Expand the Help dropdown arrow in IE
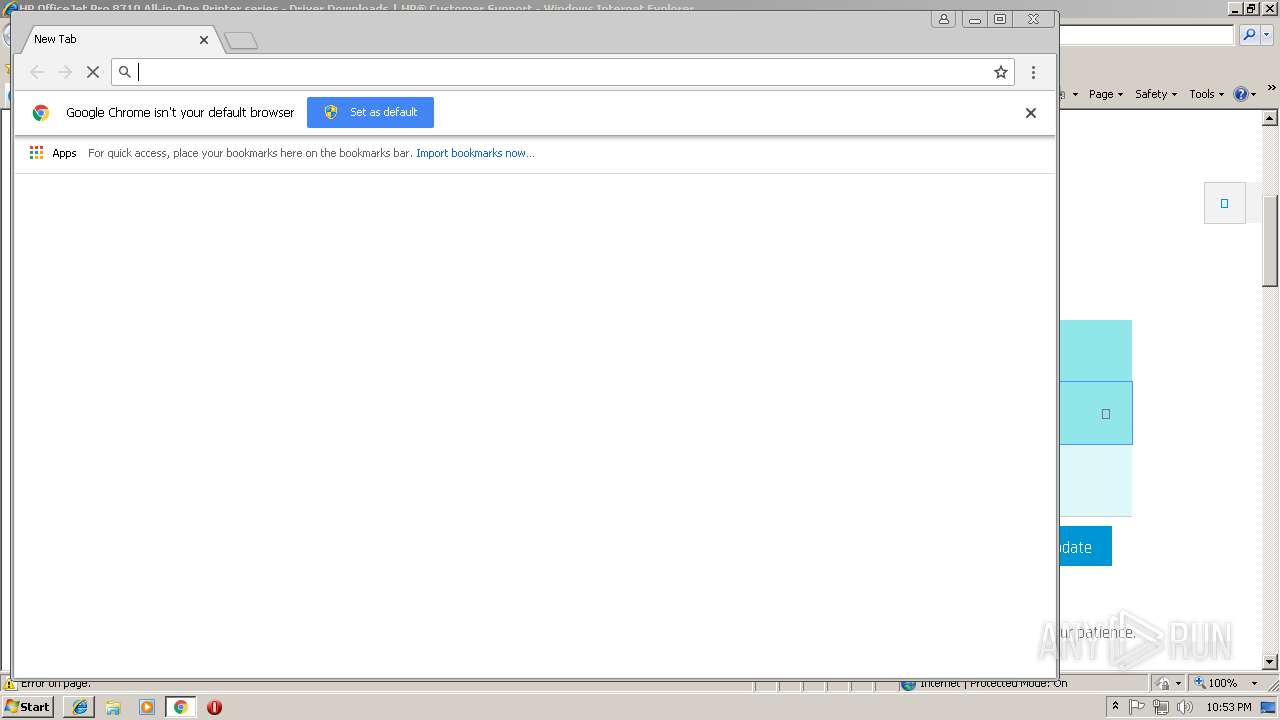Viewport: 1280px width, 720px height. pos(1252,94)
